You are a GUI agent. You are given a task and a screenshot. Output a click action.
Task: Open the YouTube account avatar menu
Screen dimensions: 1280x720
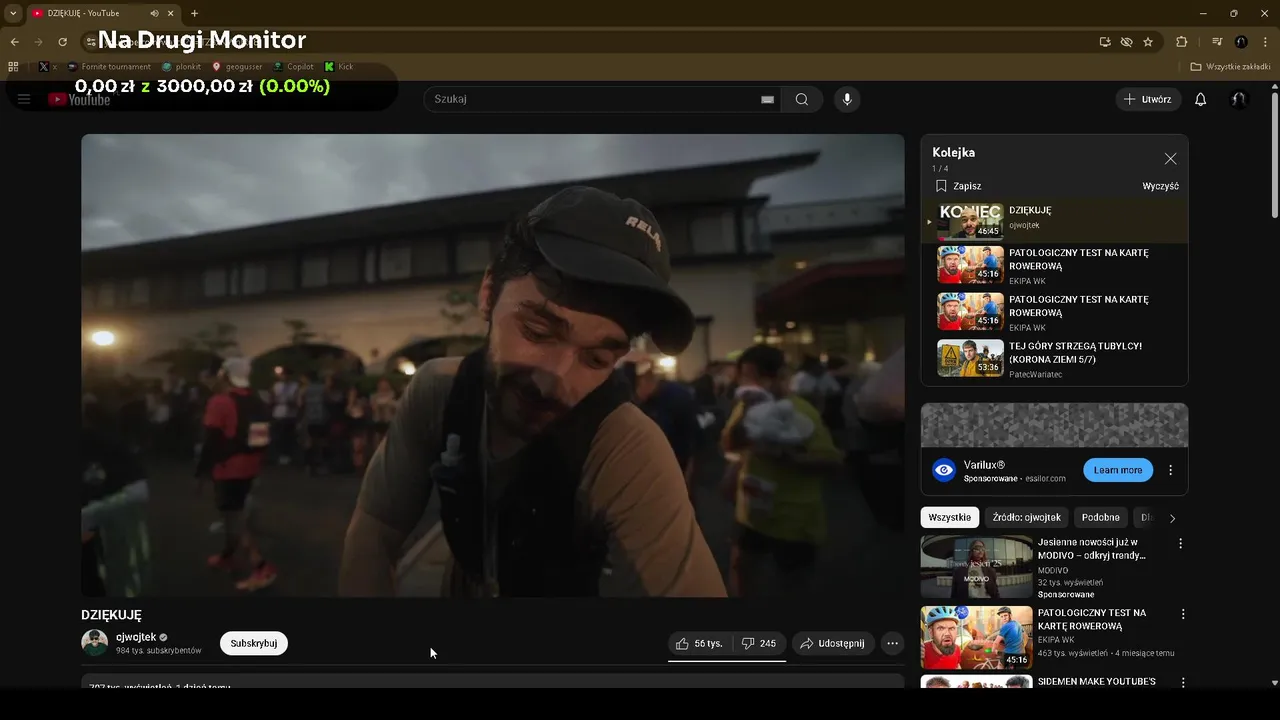pos(1239,99)
